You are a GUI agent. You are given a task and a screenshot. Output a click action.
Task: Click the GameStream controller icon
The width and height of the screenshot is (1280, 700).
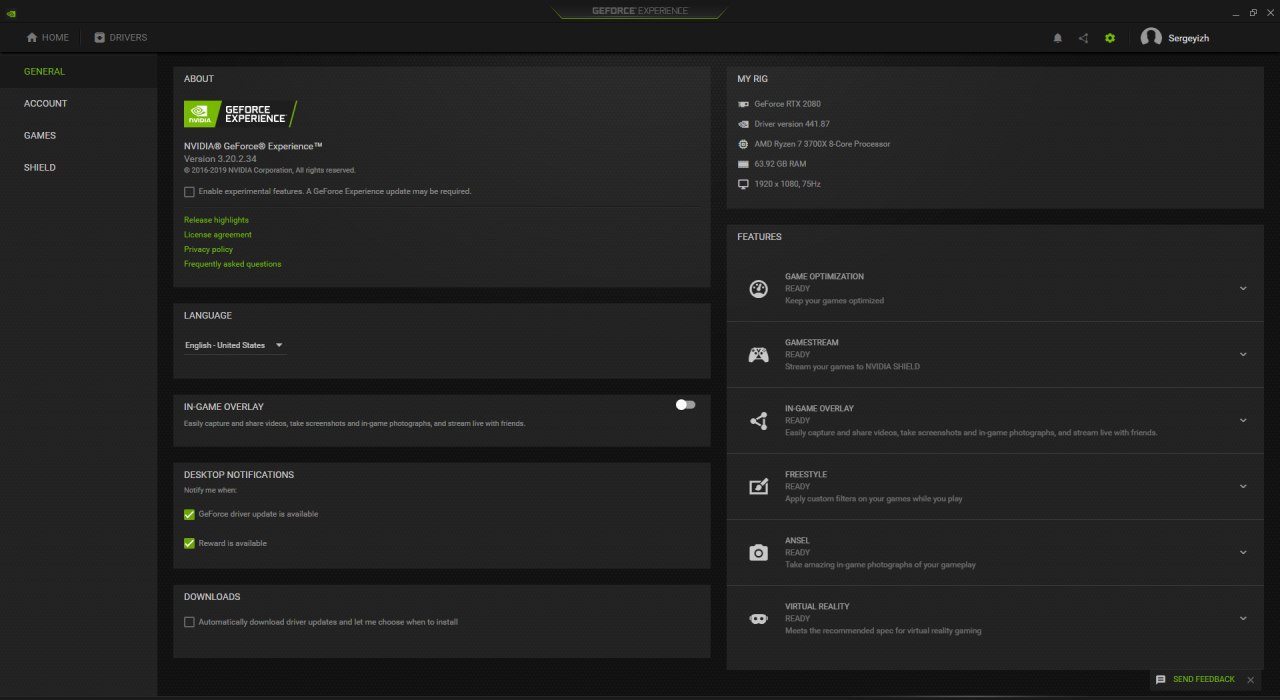758,355
